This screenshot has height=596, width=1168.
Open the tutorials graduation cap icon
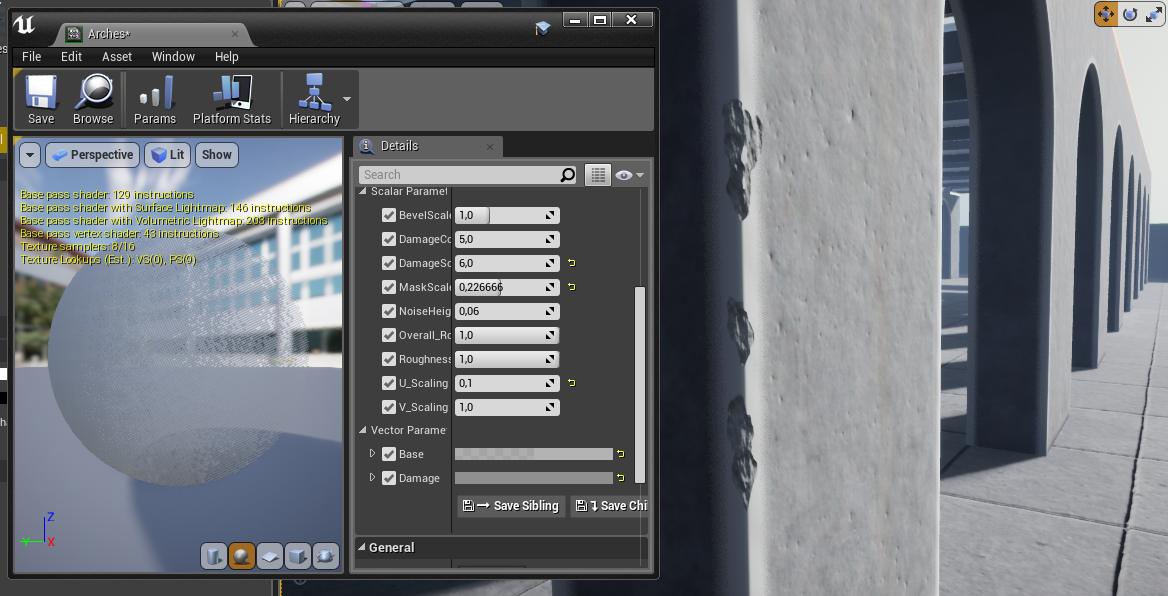click(x=543, y=28)
